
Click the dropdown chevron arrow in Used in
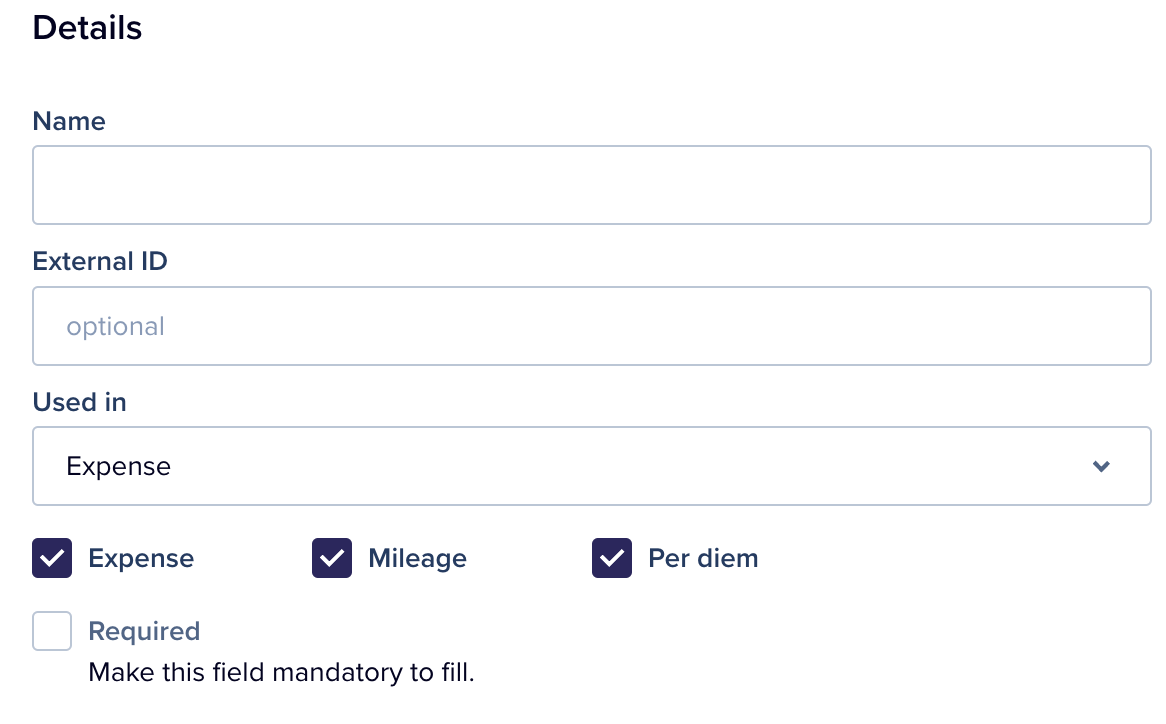tap(1101, 467)
